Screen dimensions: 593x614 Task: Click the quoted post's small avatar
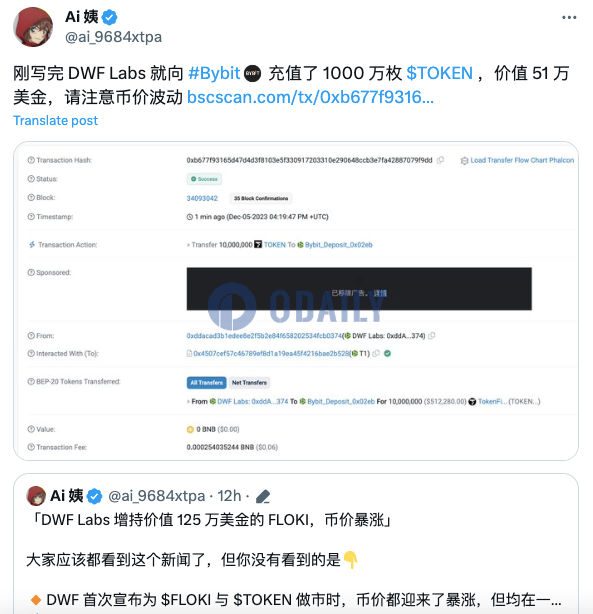[36, 496]
